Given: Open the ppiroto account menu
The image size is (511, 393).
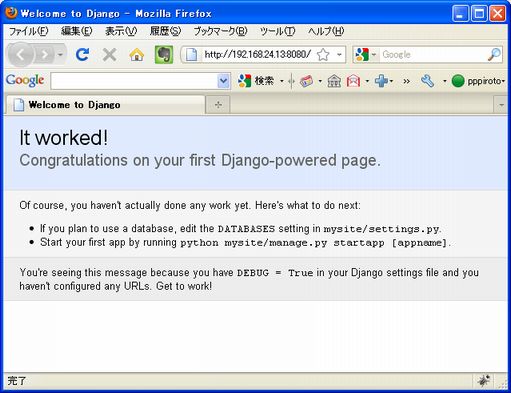Looking at the screenshot, I should (486, 81).
